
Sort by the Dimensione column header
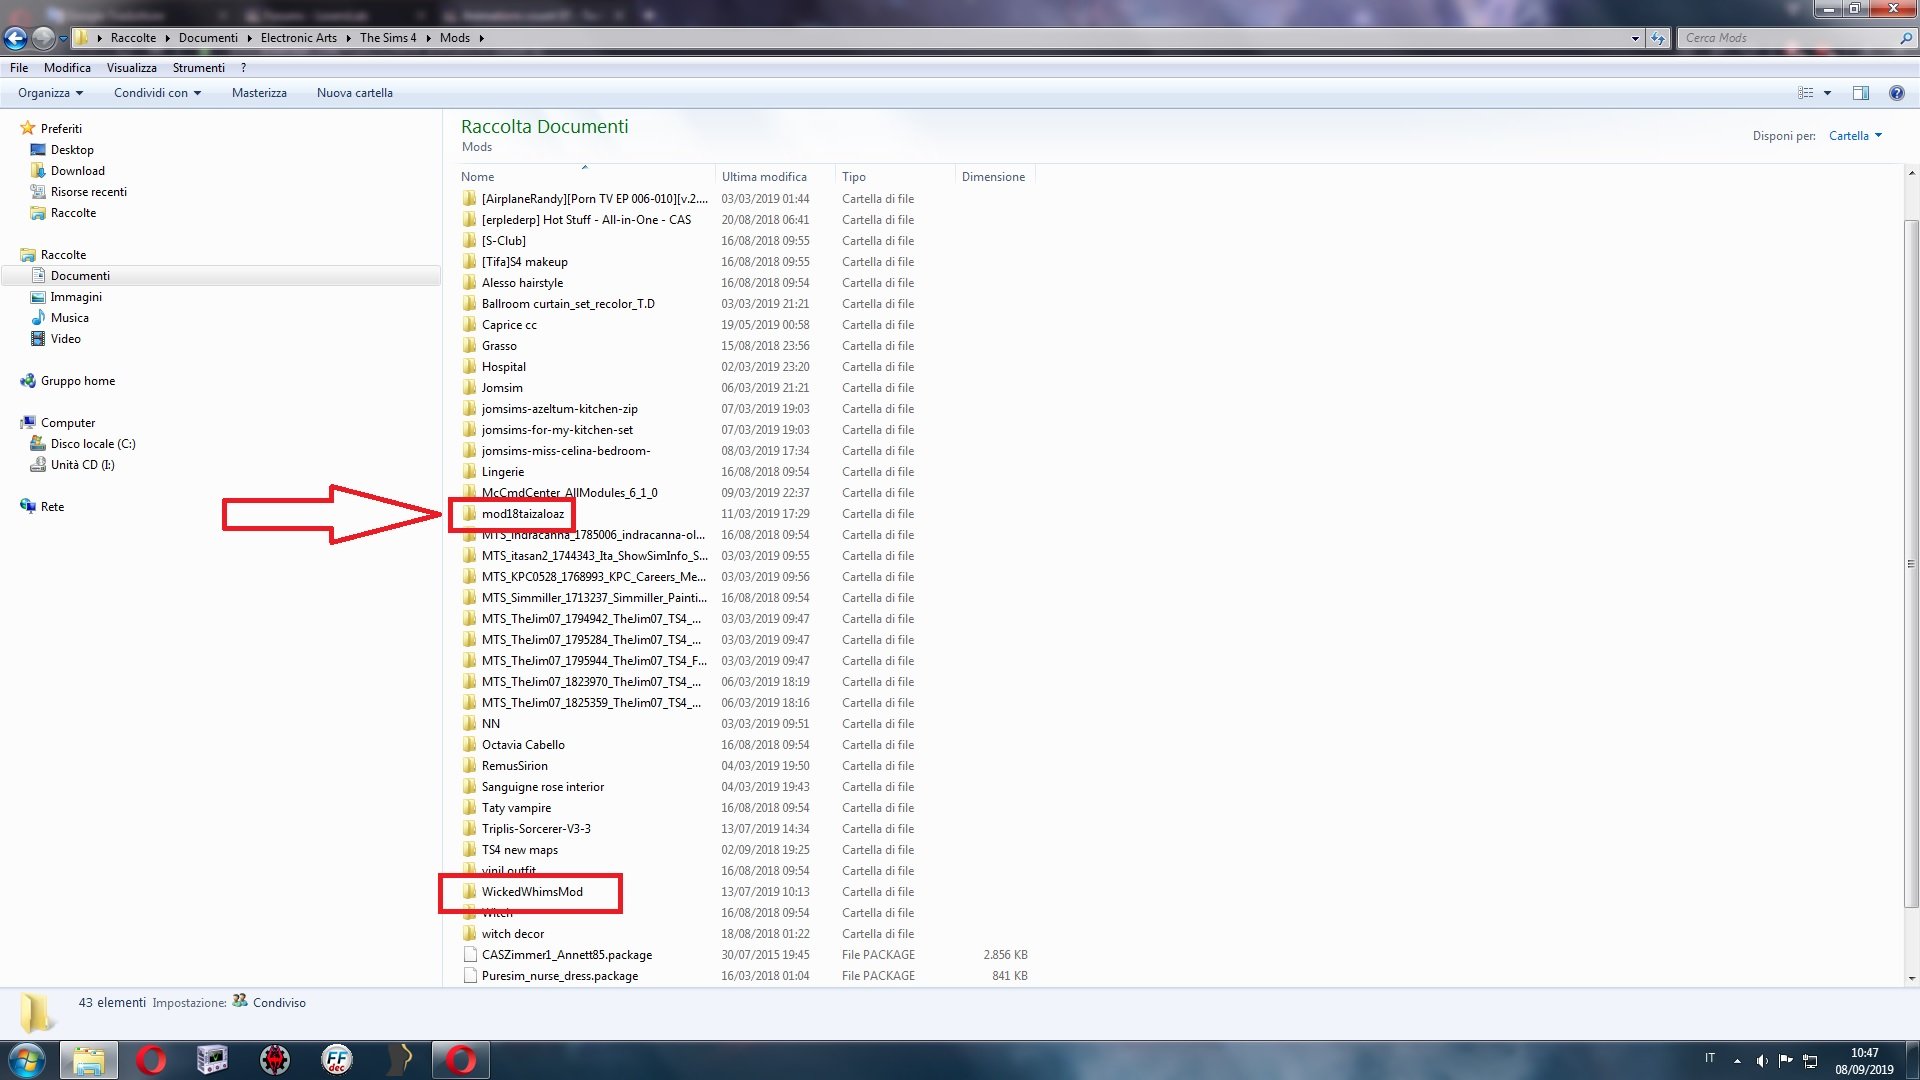click(x=995, y=177)
